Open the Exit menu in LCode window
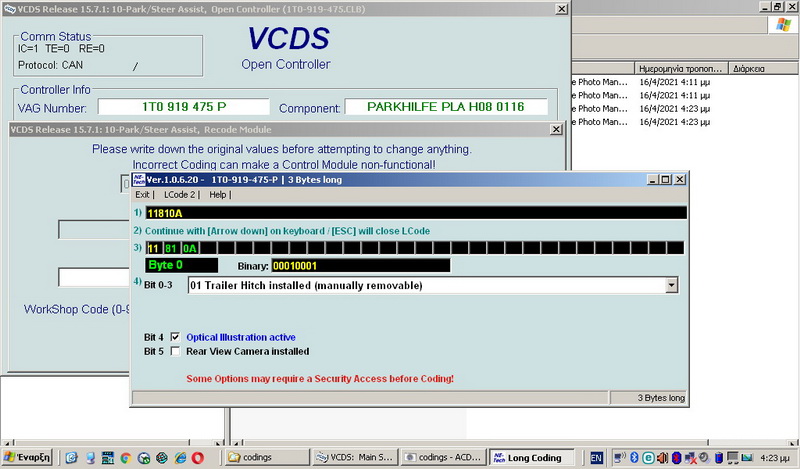 pyautogui.click(x=142, y=194)
